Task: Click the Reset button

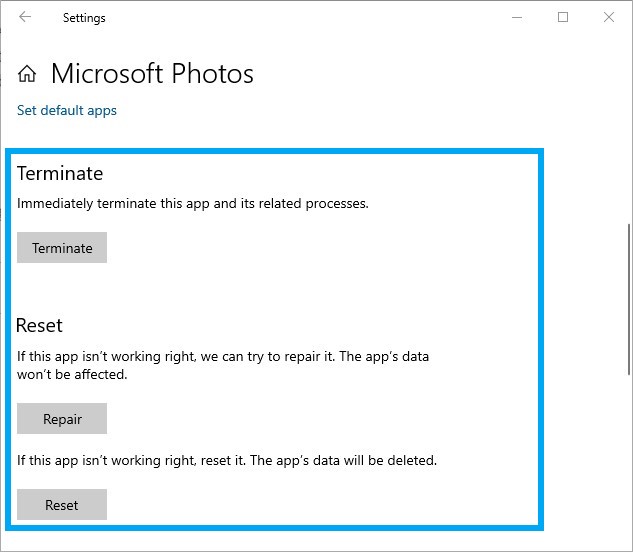Action: tap(62, 505)
